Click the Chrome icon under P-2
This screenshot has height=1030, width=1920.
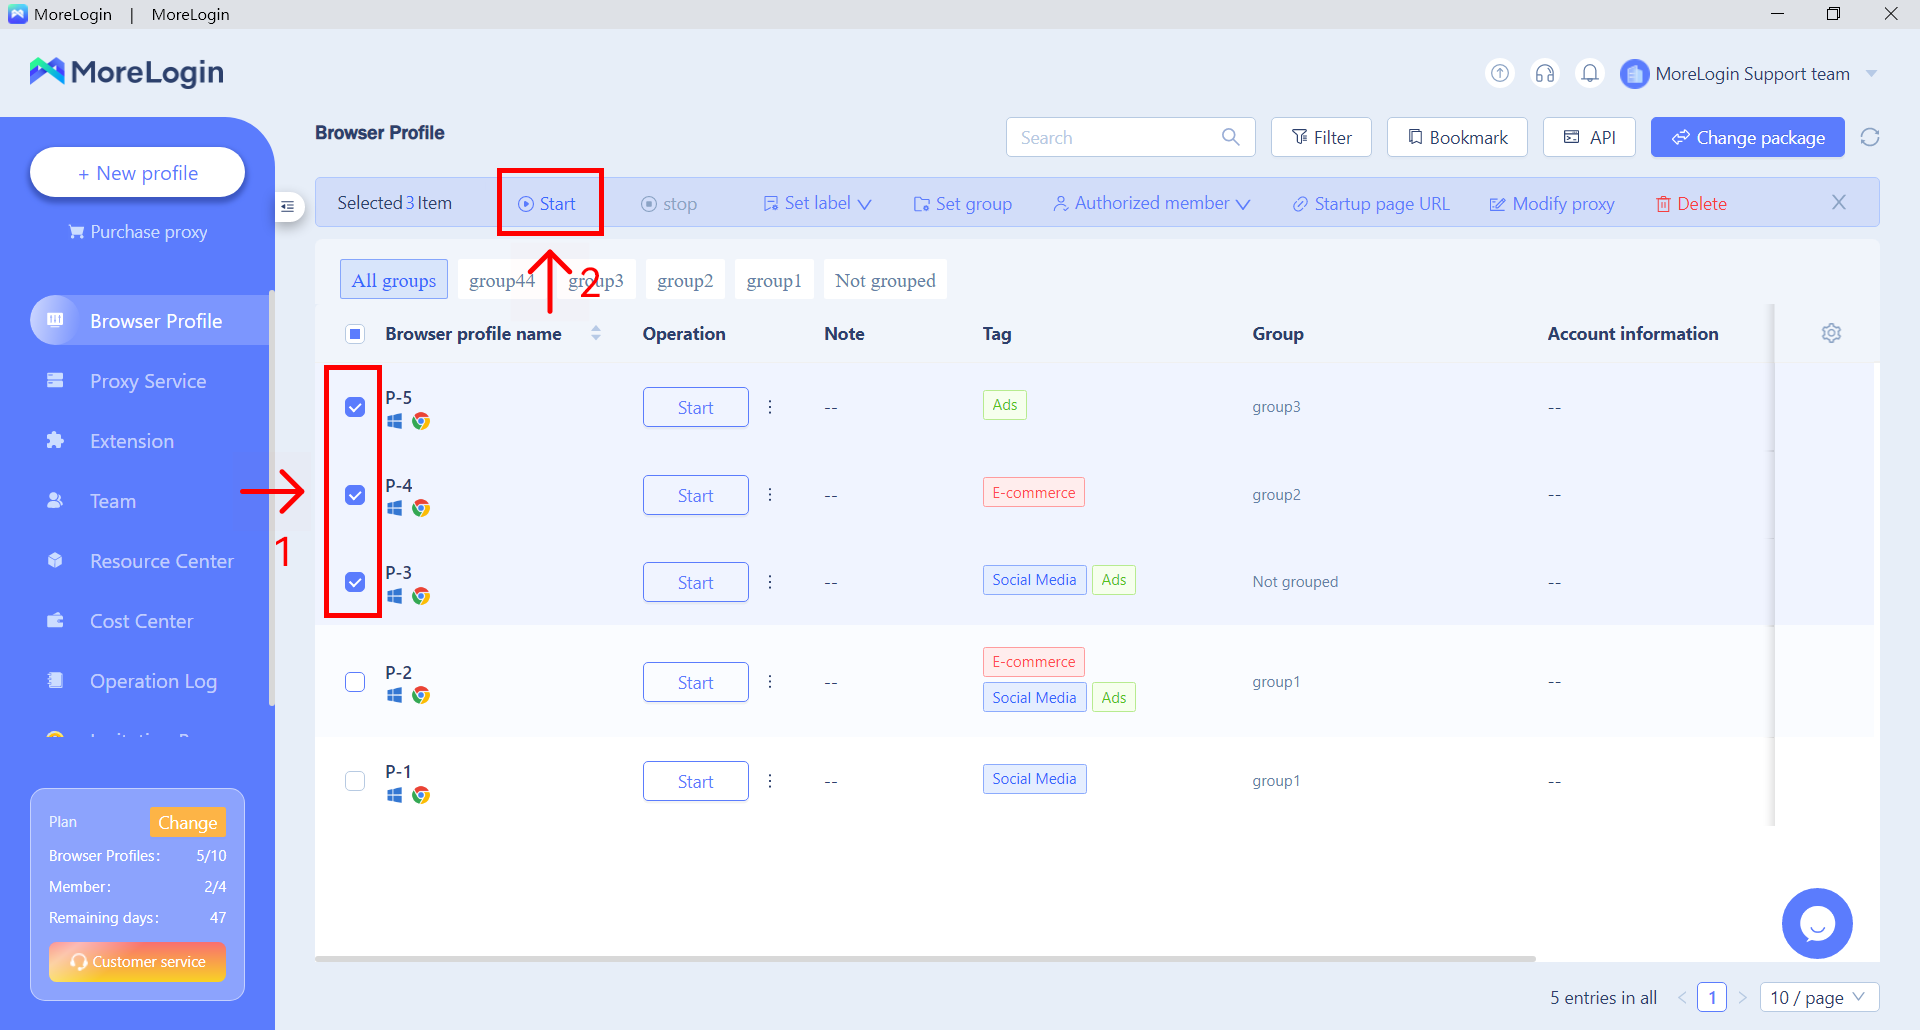tap(421, 695)
